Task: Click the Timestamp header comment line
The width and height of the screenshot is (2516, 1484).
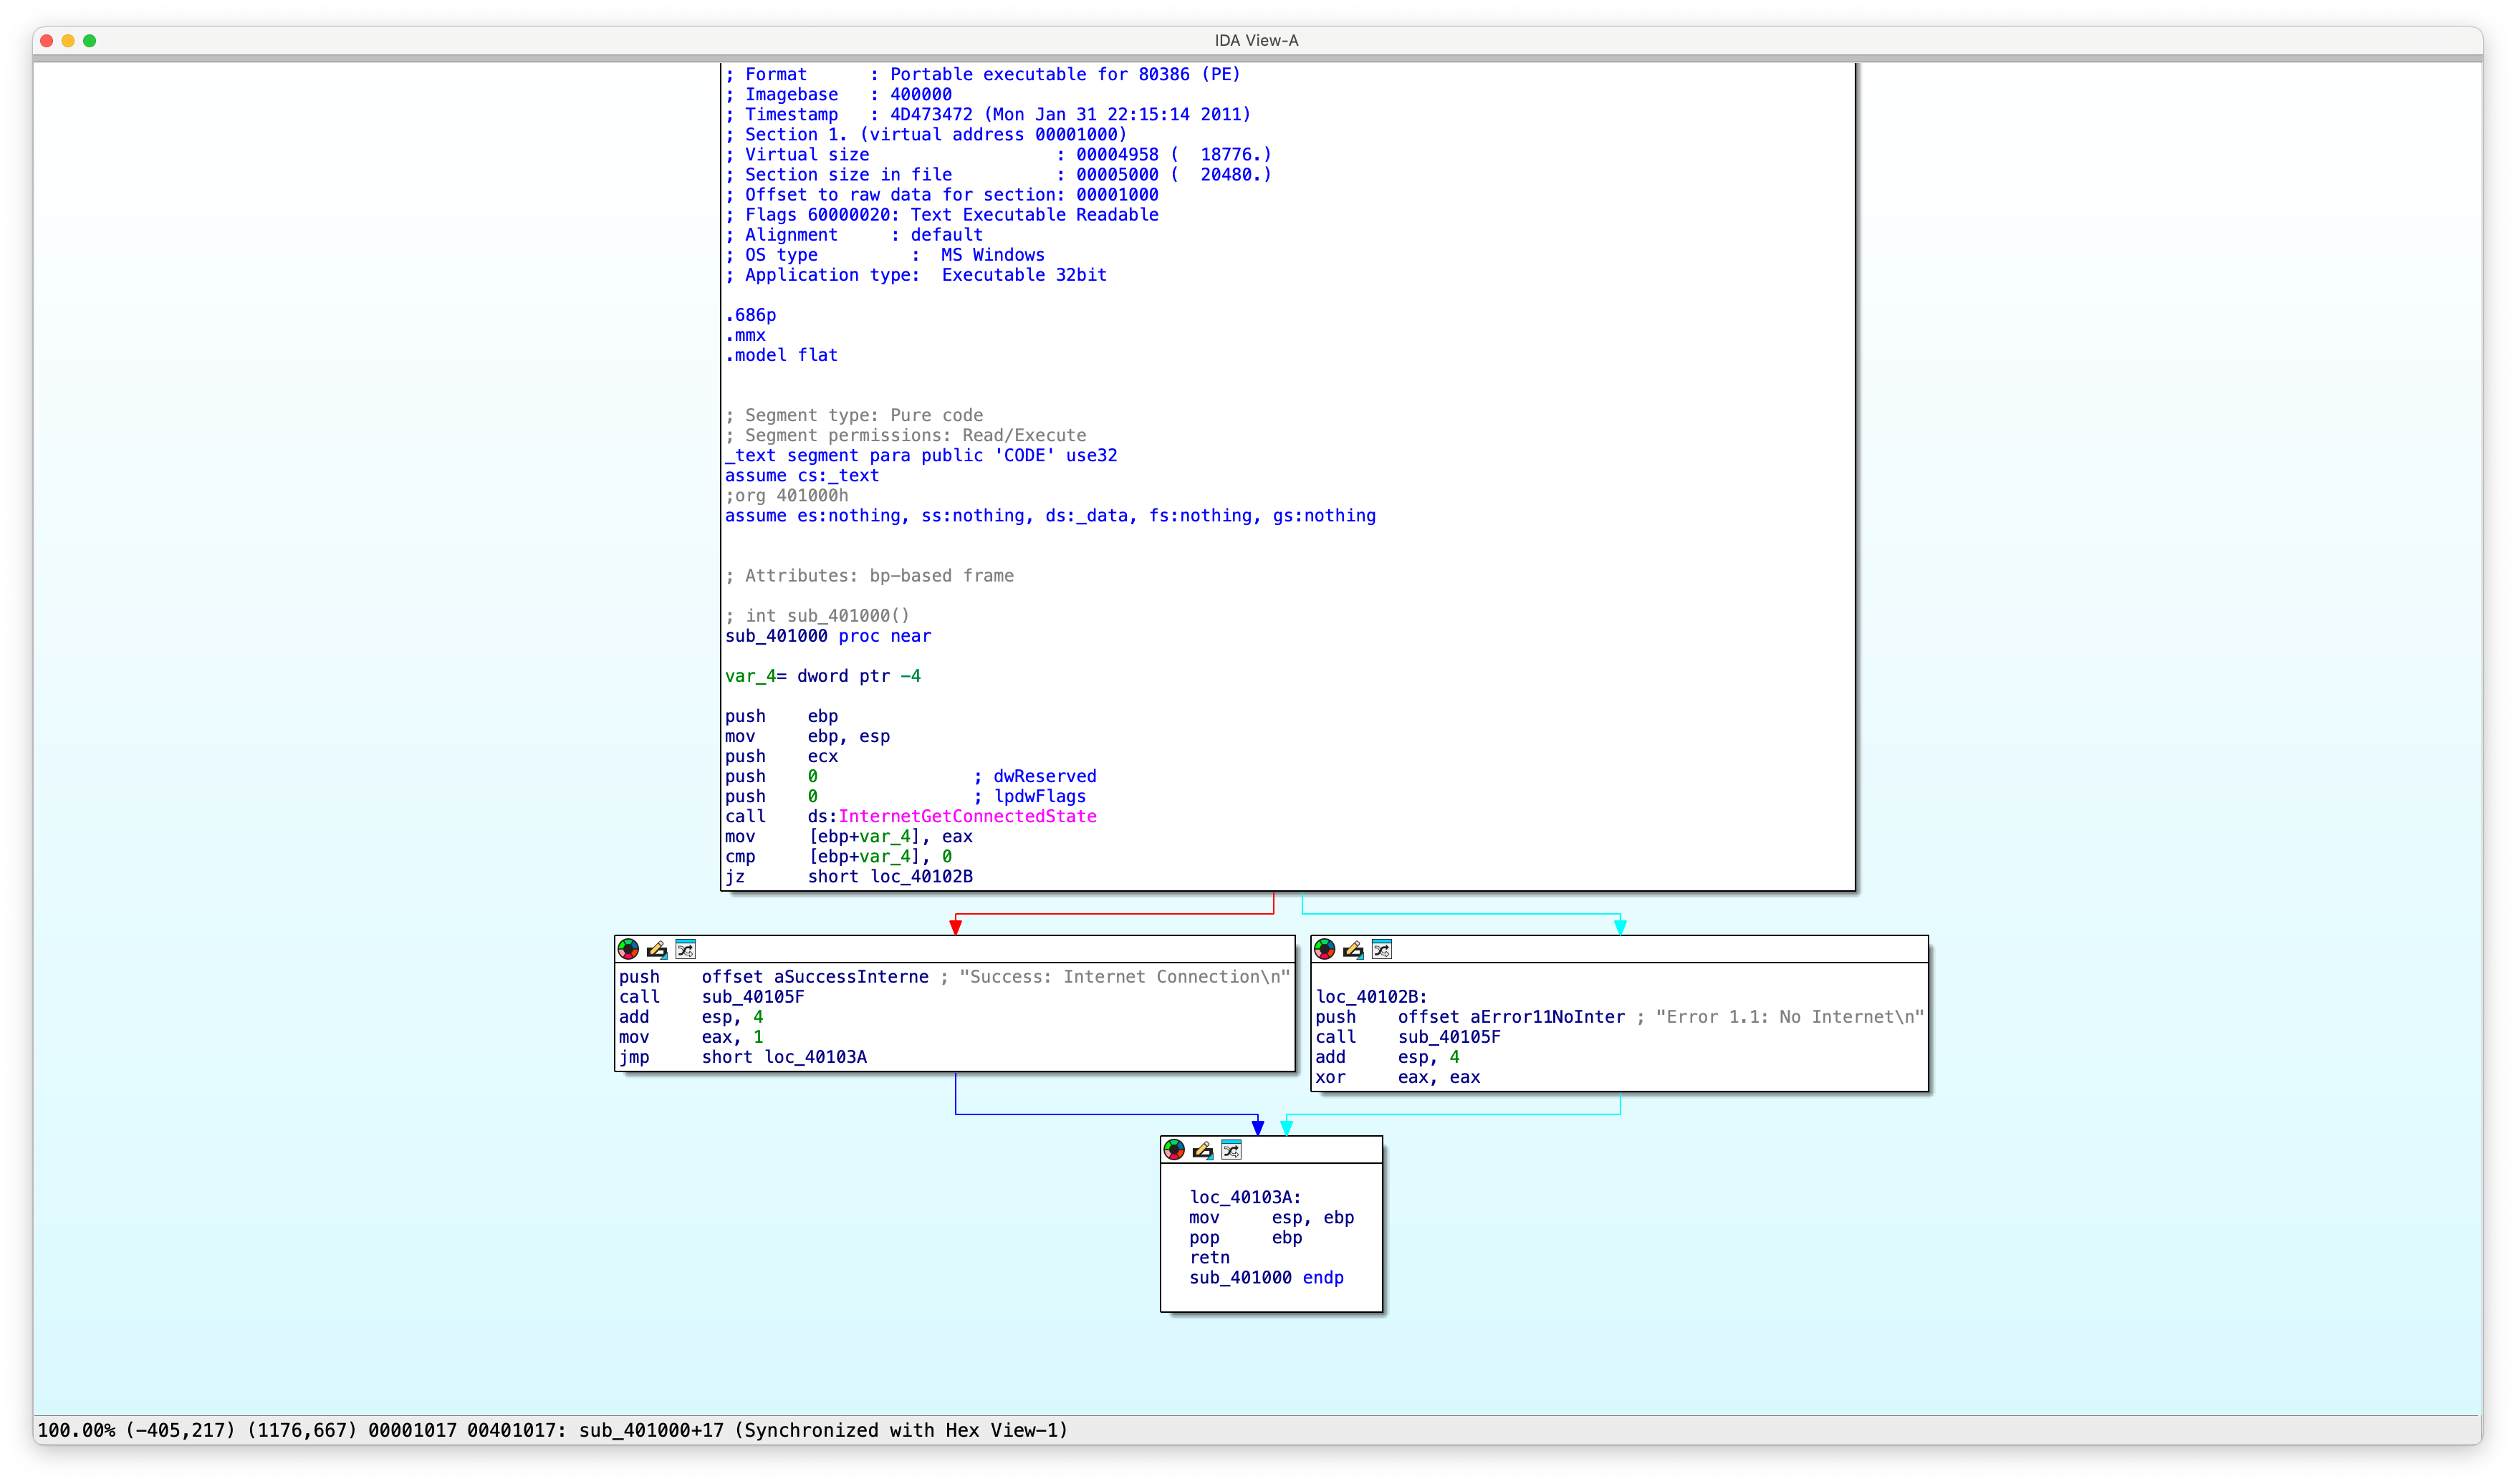Action: click(x=988, y=114)
